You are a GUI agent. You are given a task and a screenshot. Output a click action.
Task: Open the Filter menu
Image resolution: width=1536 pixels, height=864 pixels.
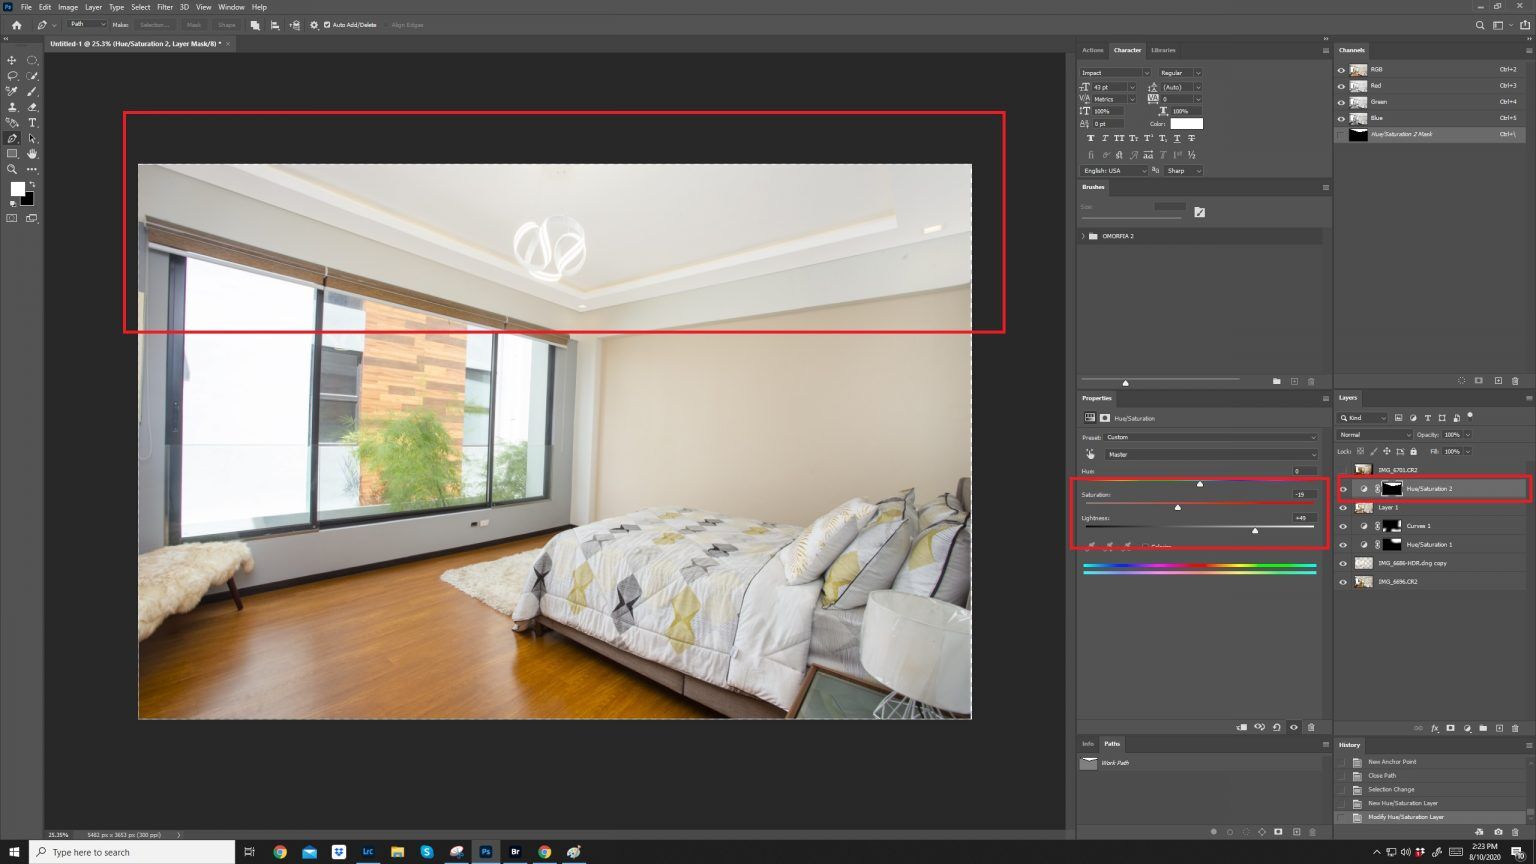165,7
